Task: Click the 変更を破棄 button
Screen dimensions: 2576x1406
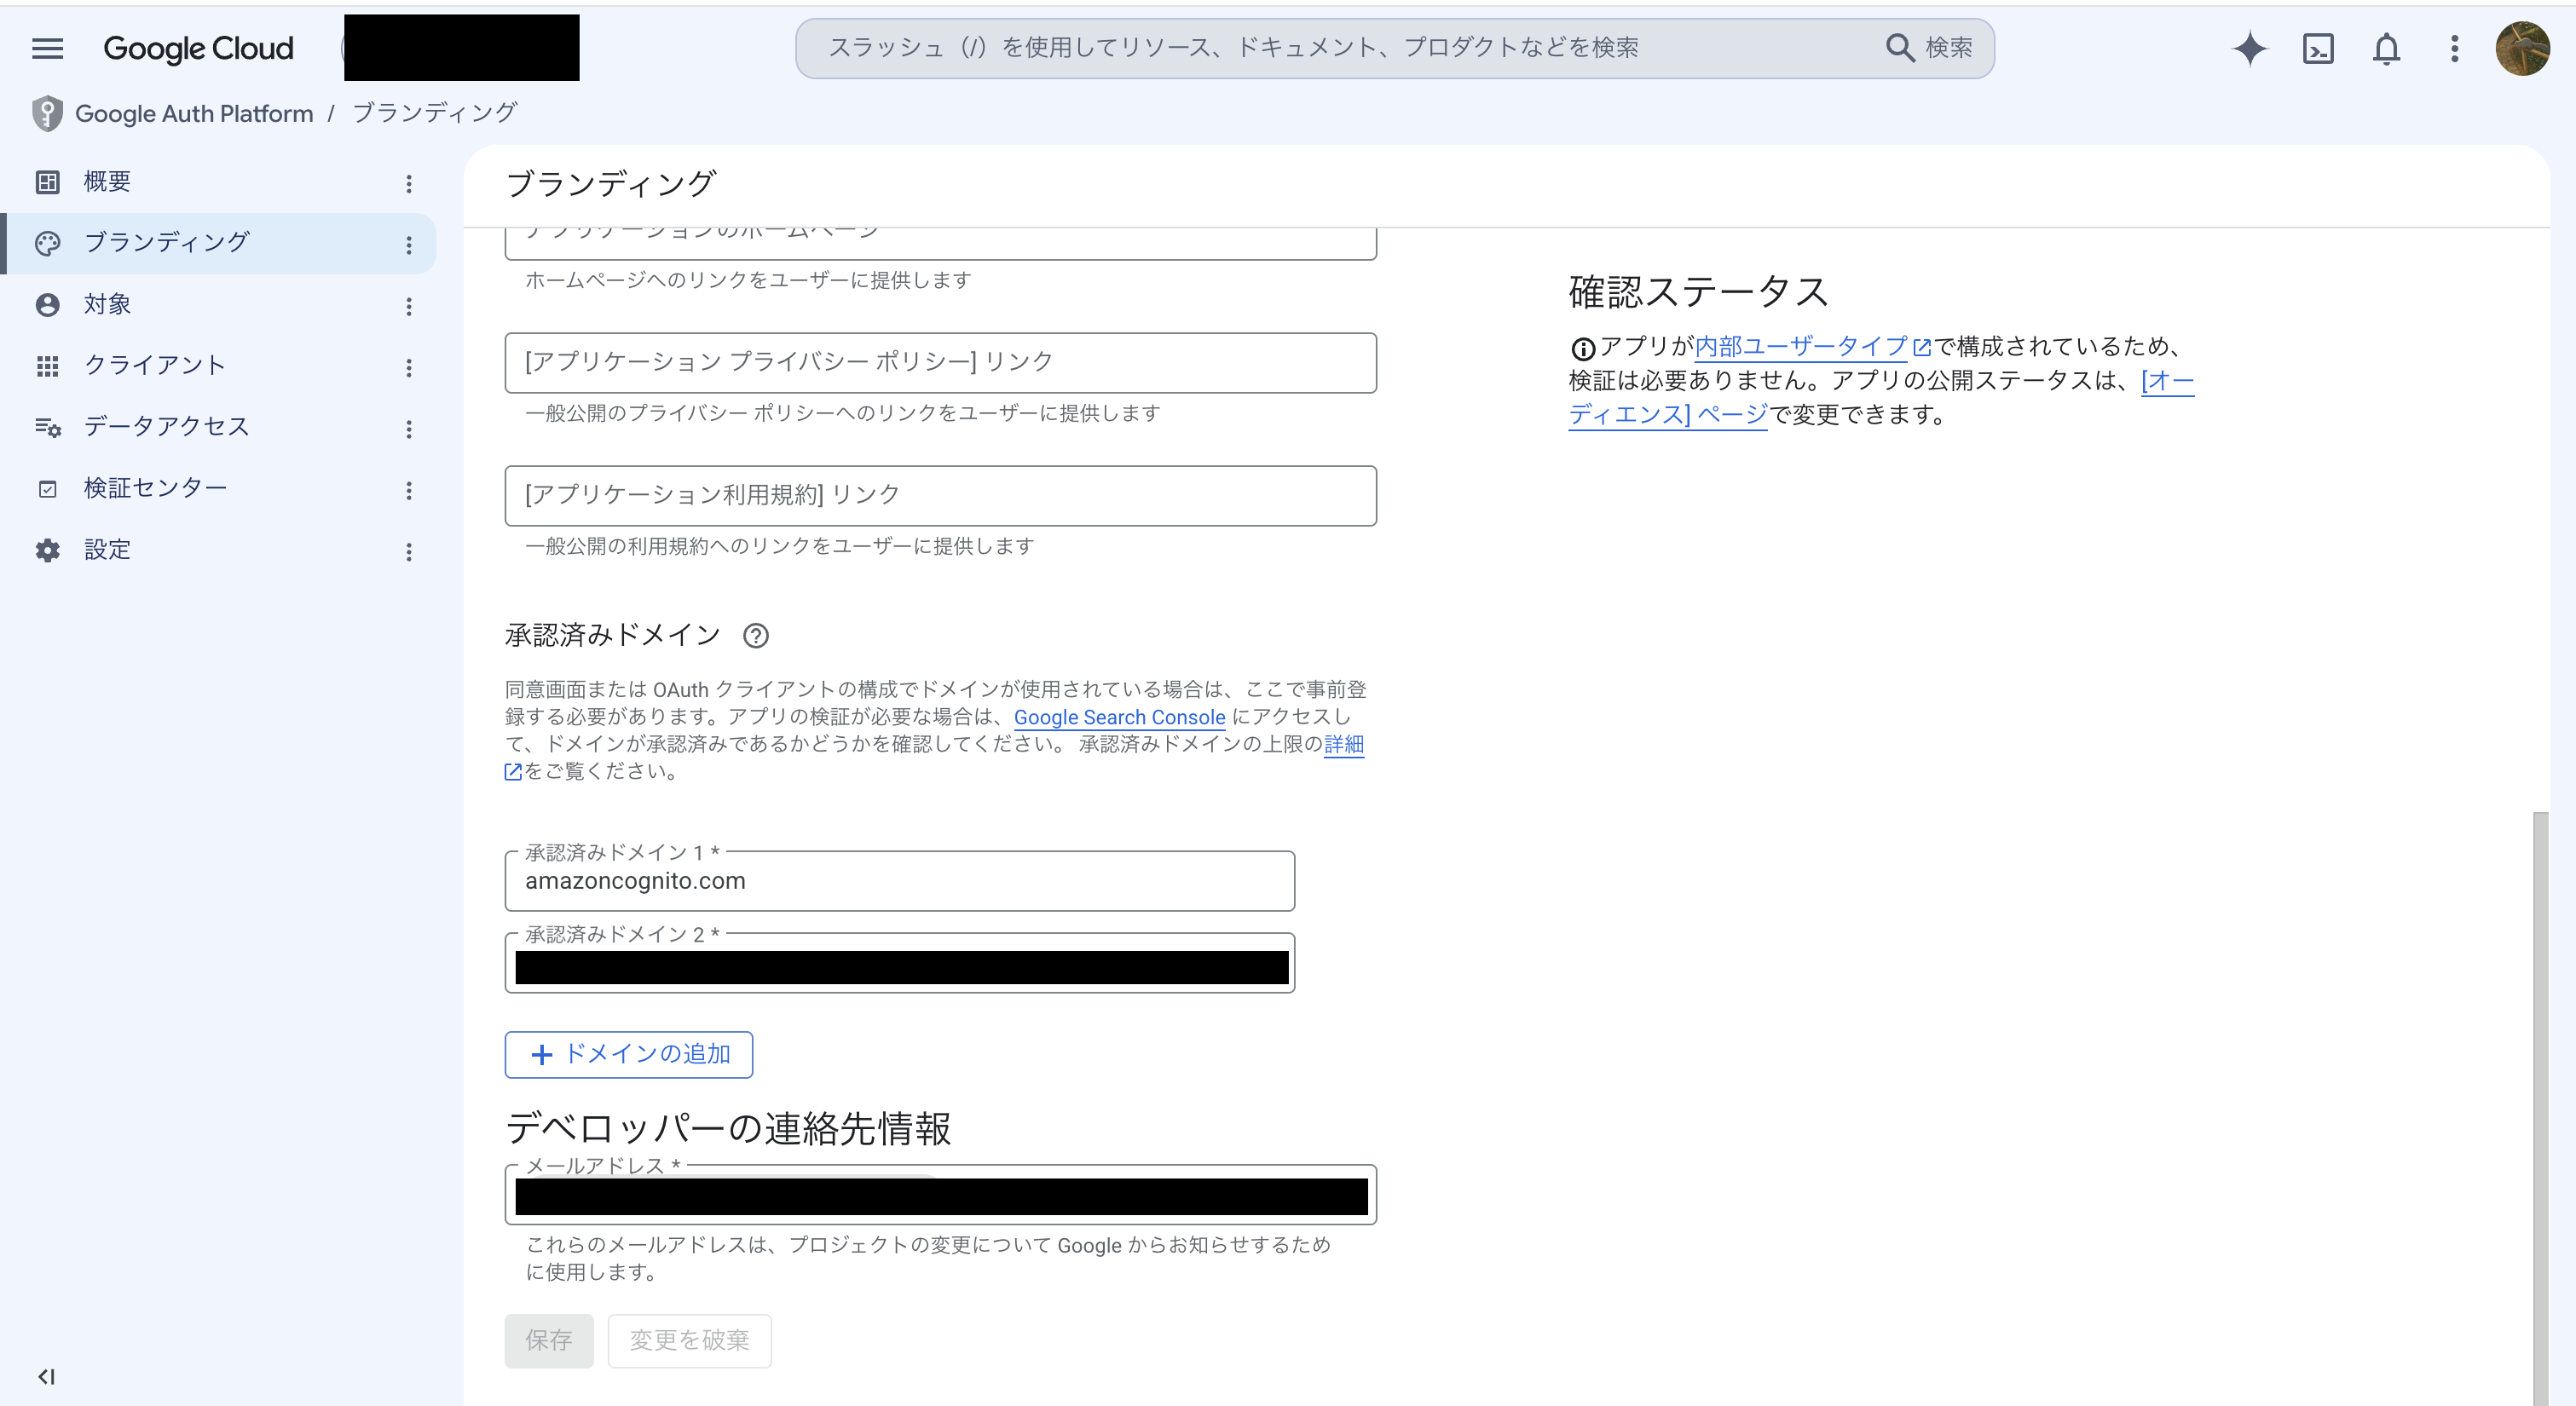Action: tap(689, 1340)
